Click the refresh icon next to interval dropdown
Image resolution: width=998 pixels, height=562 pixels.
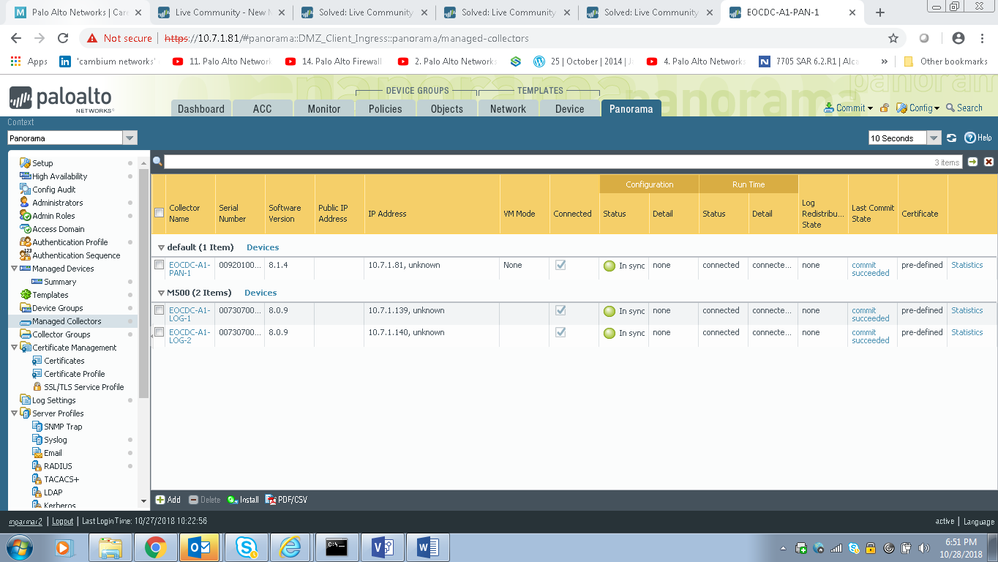pos(952,138)
